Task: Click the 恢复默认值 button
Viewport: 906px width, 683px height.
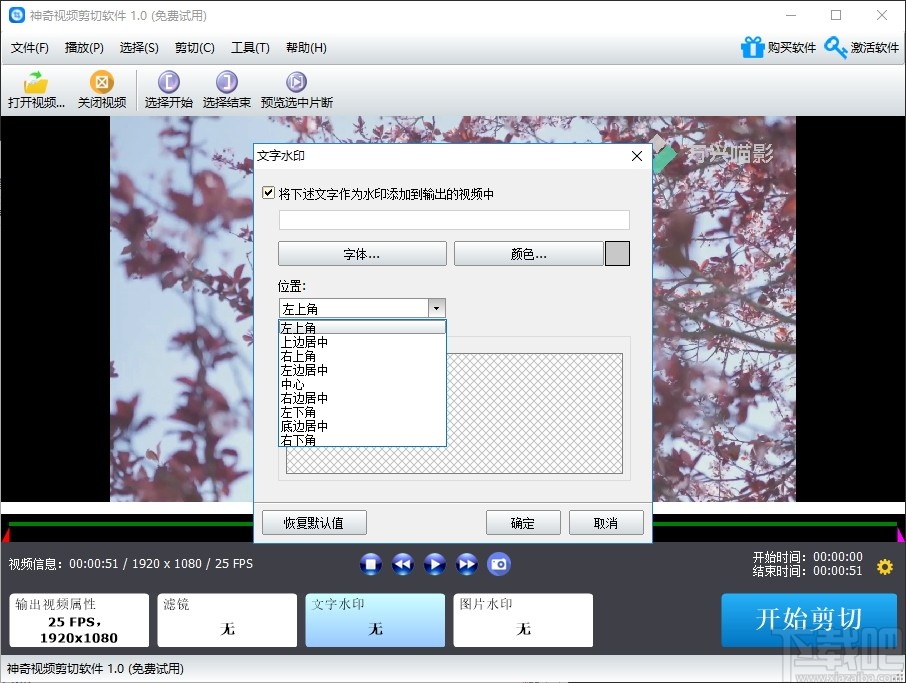Action: click(314, 523)
